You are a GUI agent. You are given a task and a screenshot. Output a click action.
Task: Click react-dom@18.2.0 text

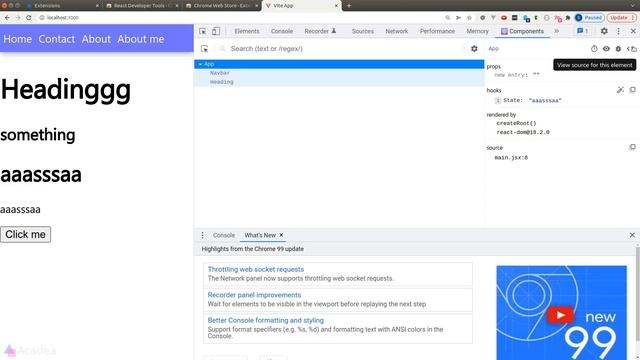(x=523, y=132)
